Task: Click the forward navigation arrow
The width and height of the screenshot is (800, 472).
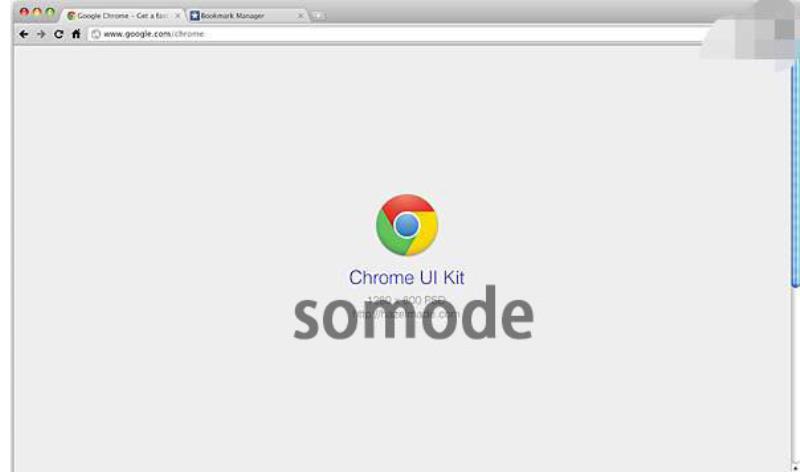Action: (x=41, y=34)
